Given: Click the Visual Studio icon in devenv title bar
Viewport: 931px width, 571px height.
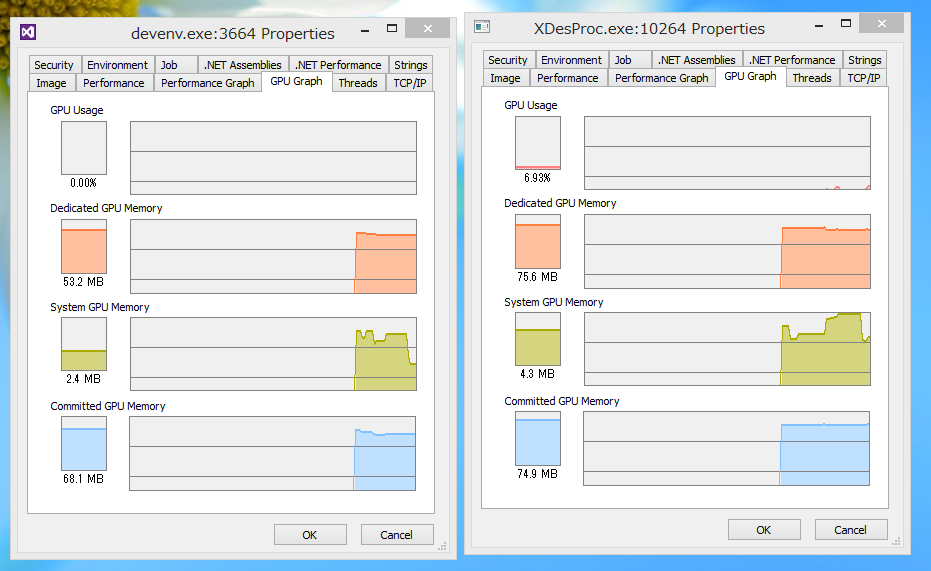Looking at the screenshot, I should [x=28, y=33].
